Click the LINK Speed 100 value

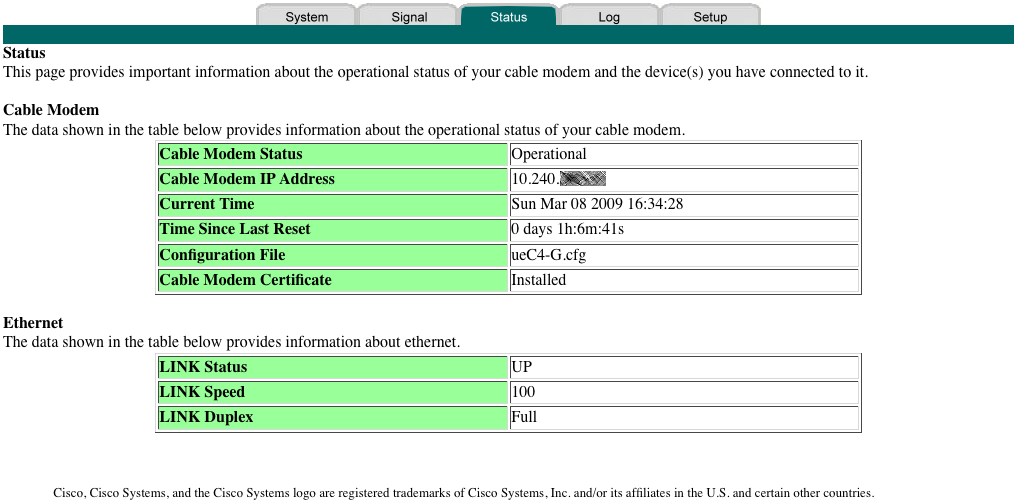coord(523,392)
